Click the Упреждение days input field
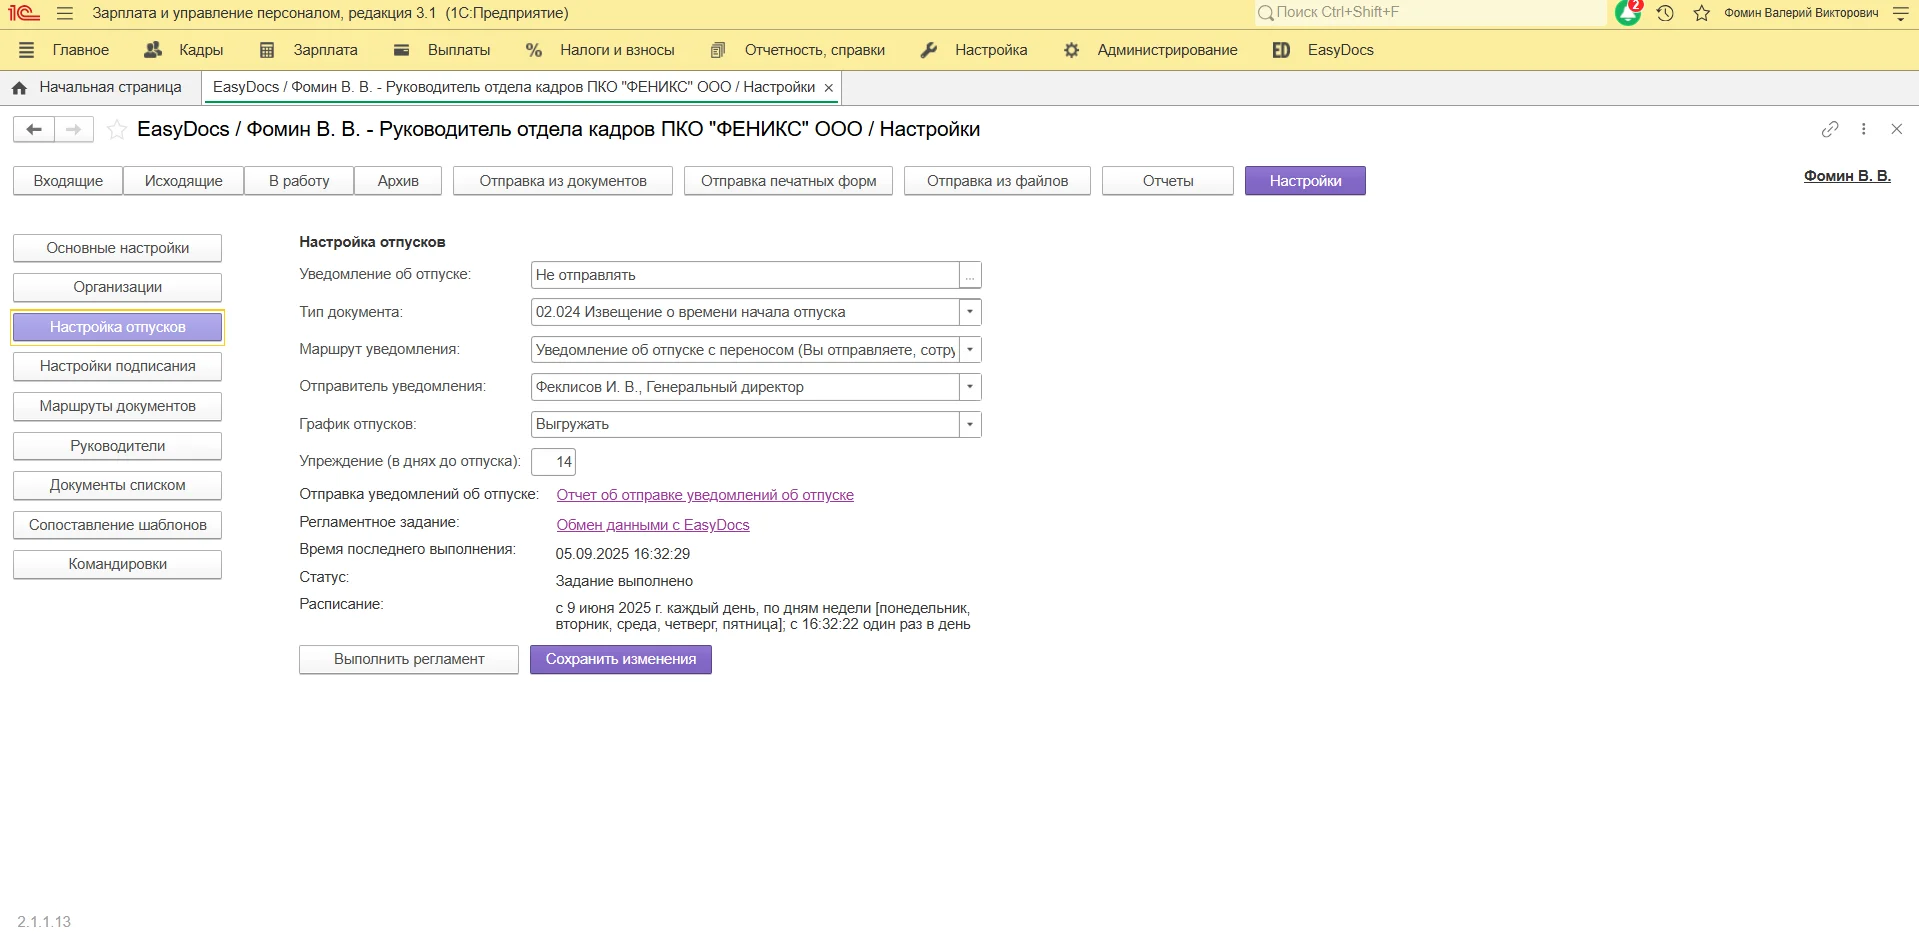1919x945 pixels. pos(553,462)
